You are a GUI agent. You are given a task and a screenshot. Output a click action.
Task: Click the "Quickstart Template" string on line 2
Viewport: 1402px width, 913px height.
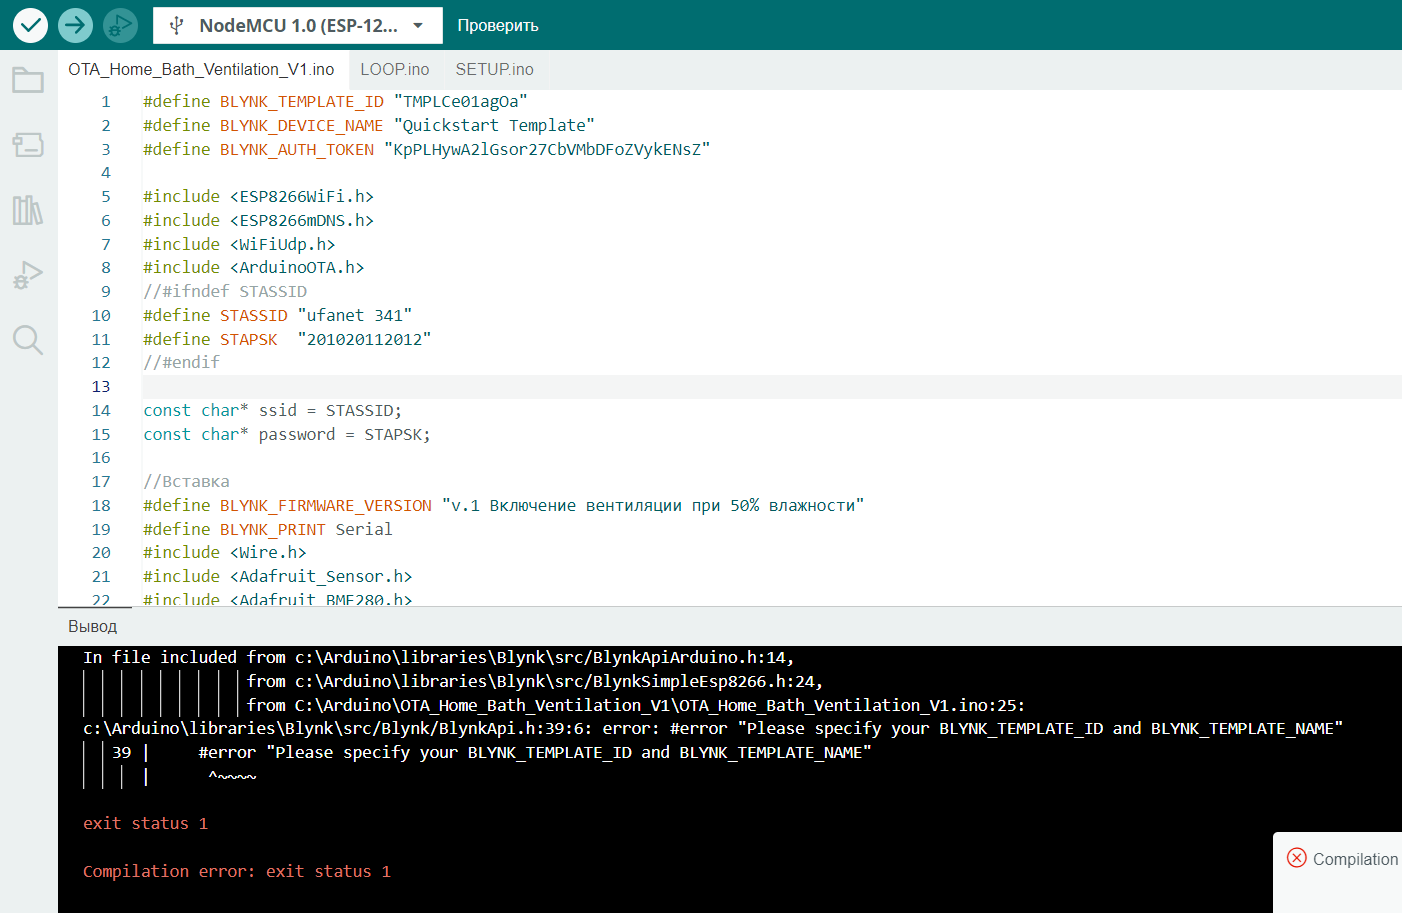494,125
